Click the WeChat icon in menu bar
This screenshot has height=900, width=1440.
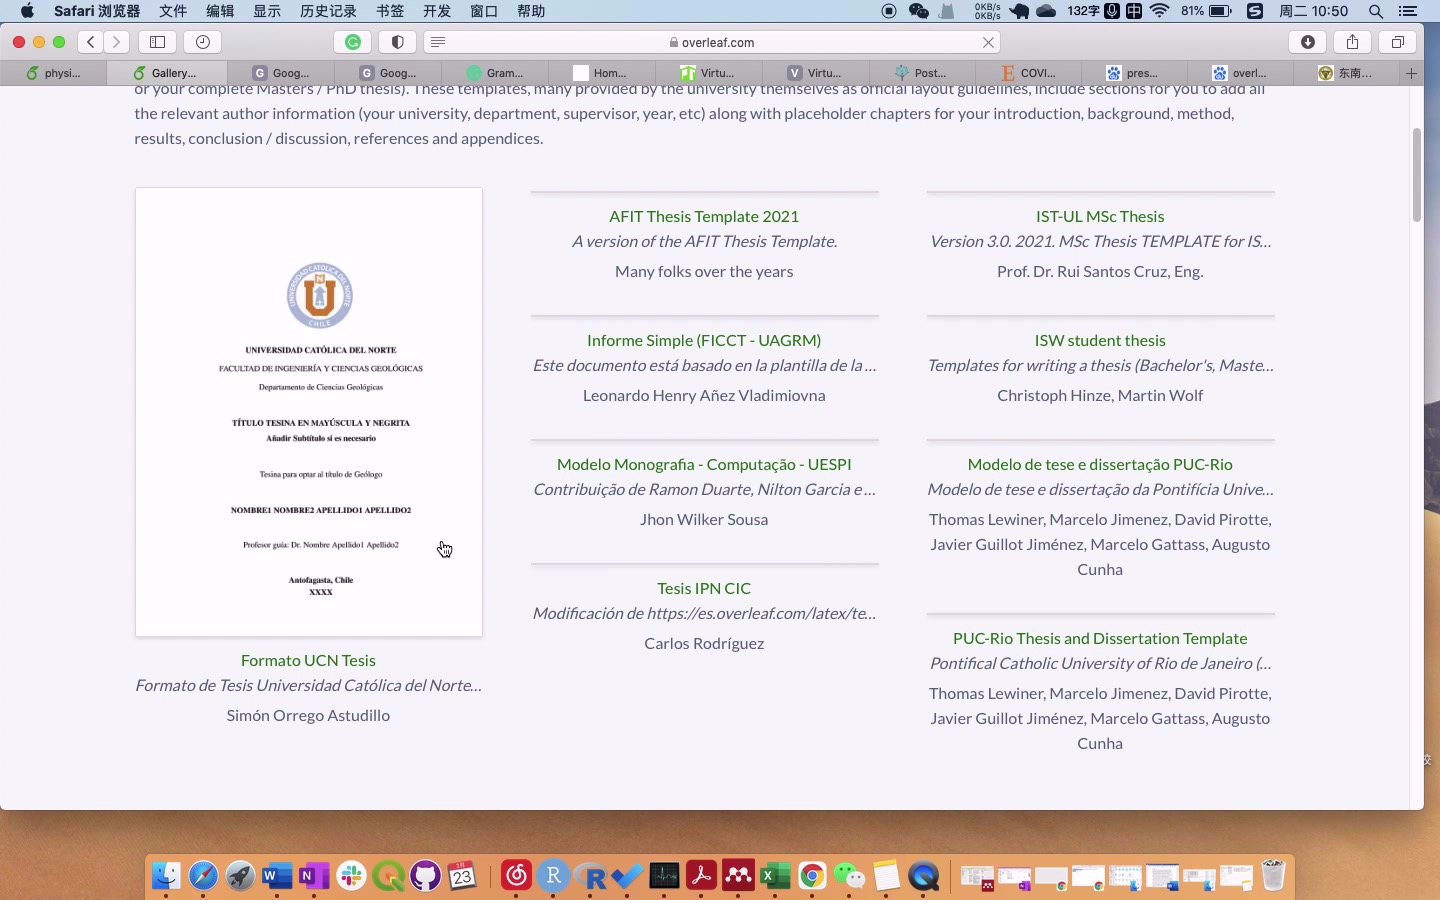pyautogui.click(x=919, y=11)
